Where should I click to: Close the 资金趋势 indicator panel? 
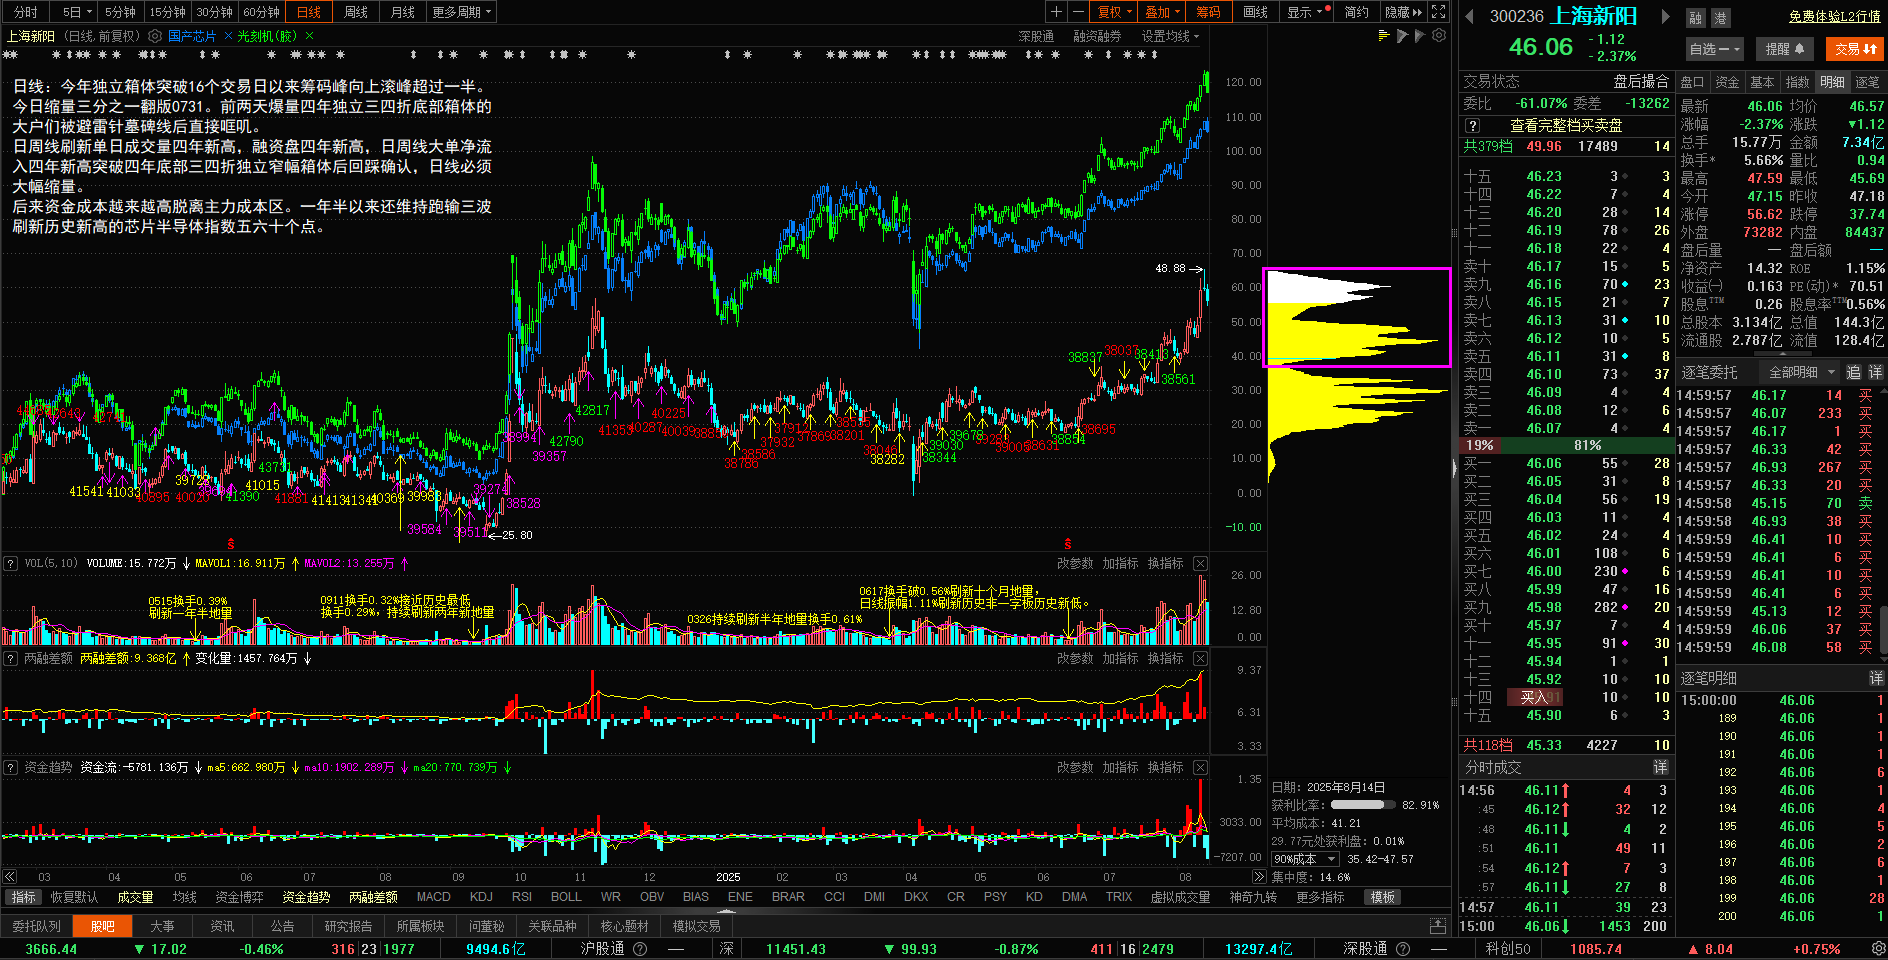click(1200, 767)
